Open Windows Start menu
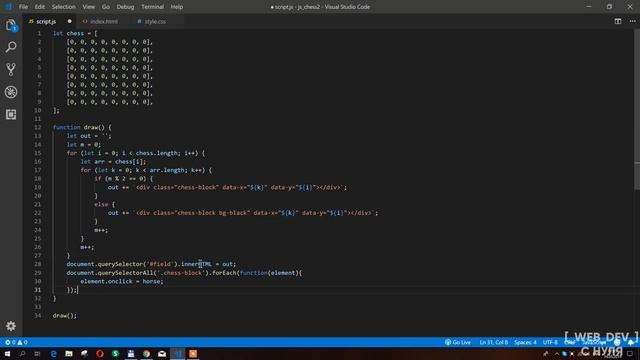 click(x=7, y=353)
